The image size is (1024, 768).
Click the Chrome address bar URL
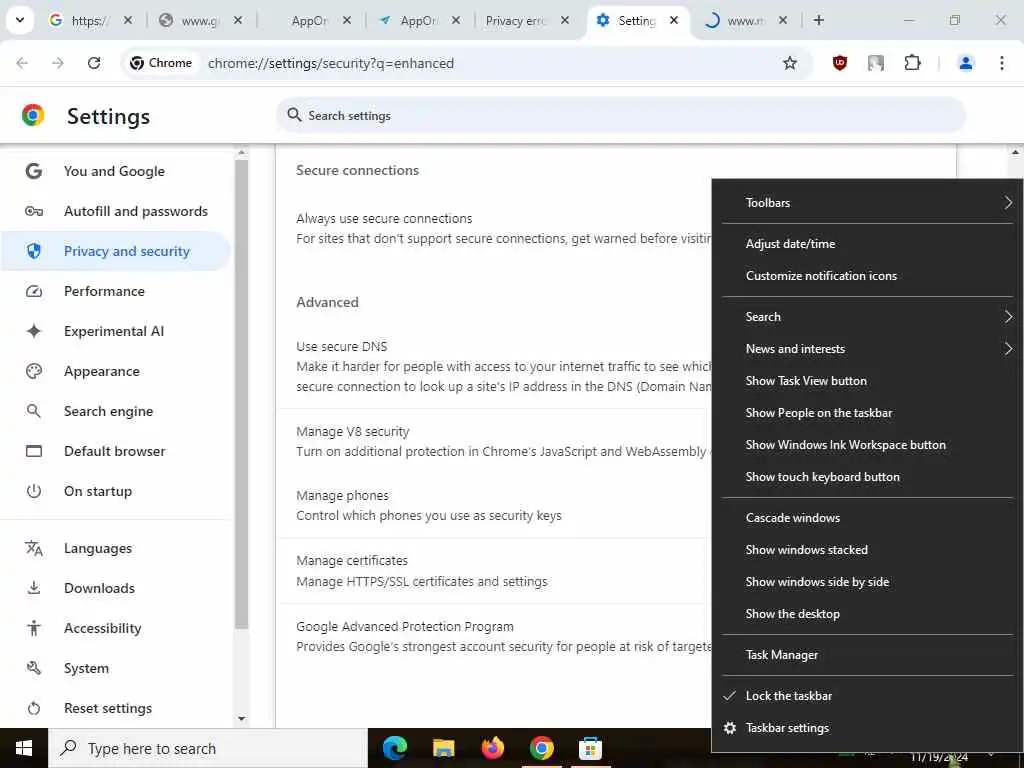[x=330, y=63]
